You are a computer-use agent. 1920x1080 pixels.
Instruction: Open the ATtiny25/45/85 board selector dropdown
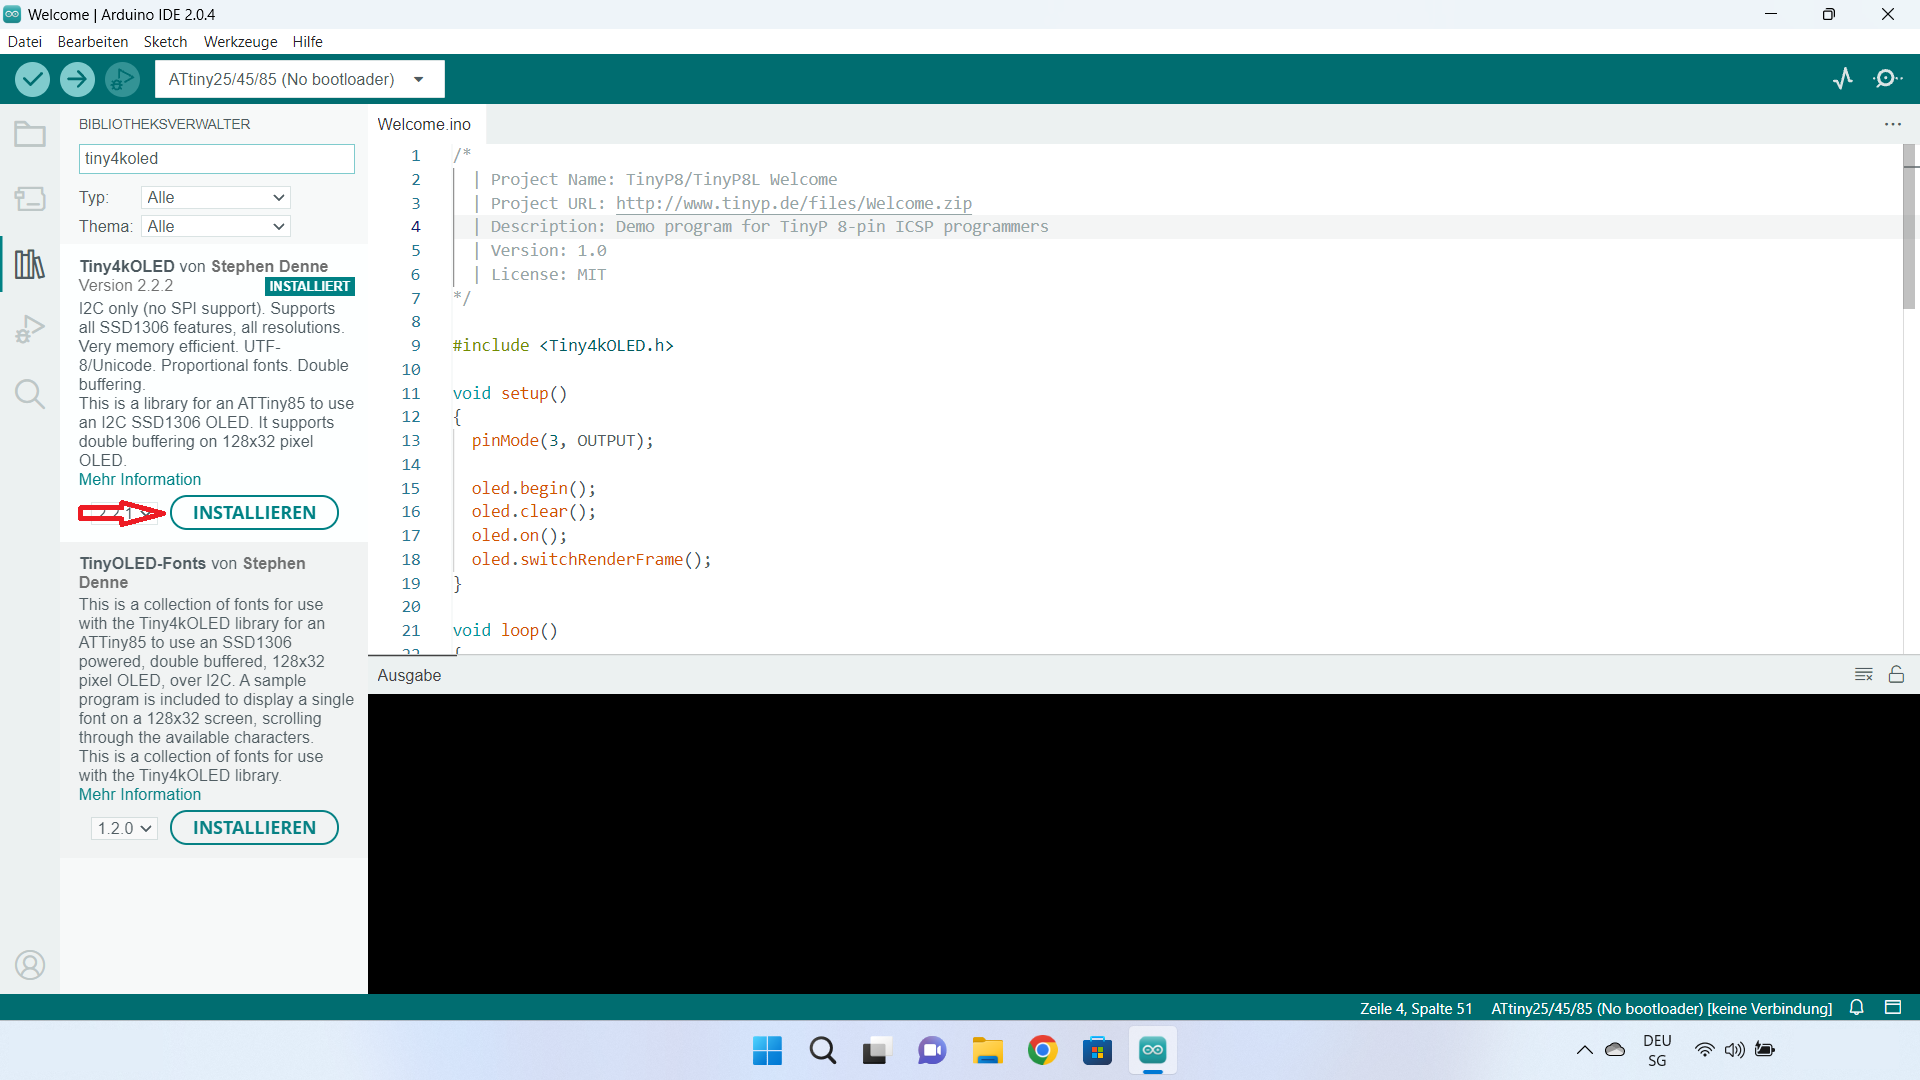298,79
